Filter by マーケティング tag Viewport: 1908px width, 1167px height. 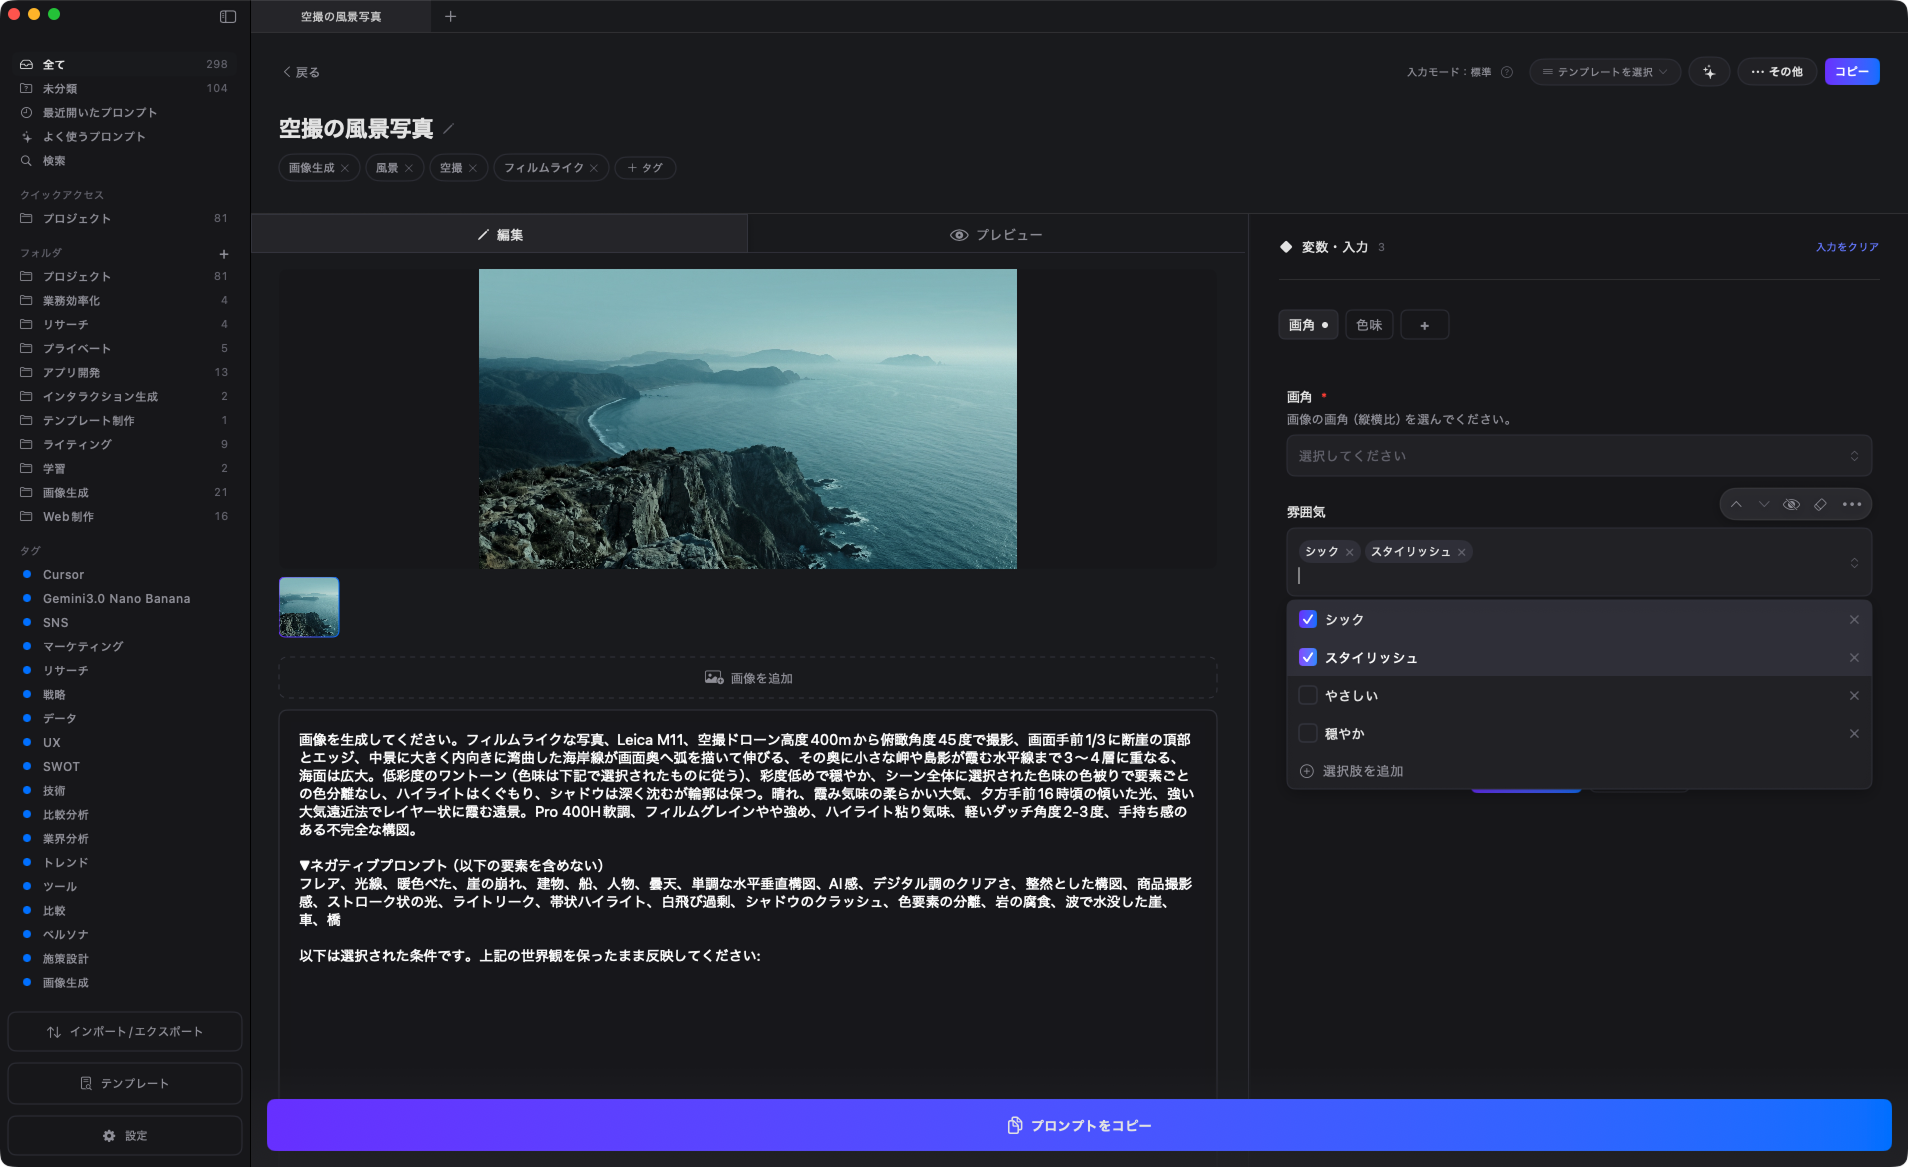coord(124,647)
